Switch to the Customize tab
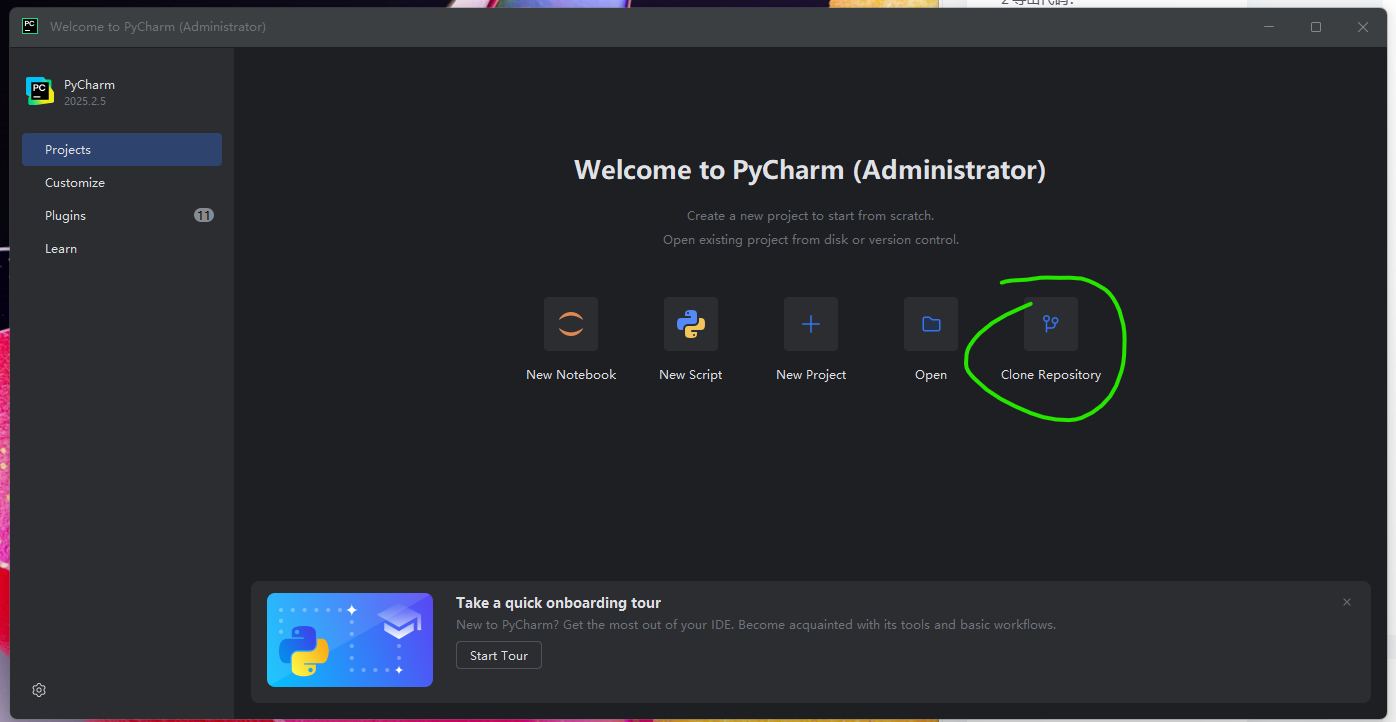 122,183
